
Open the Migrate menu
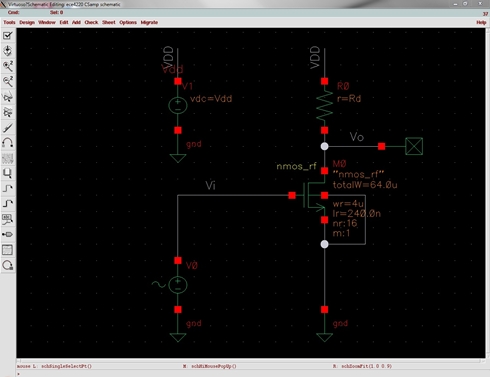coord(149,22)
